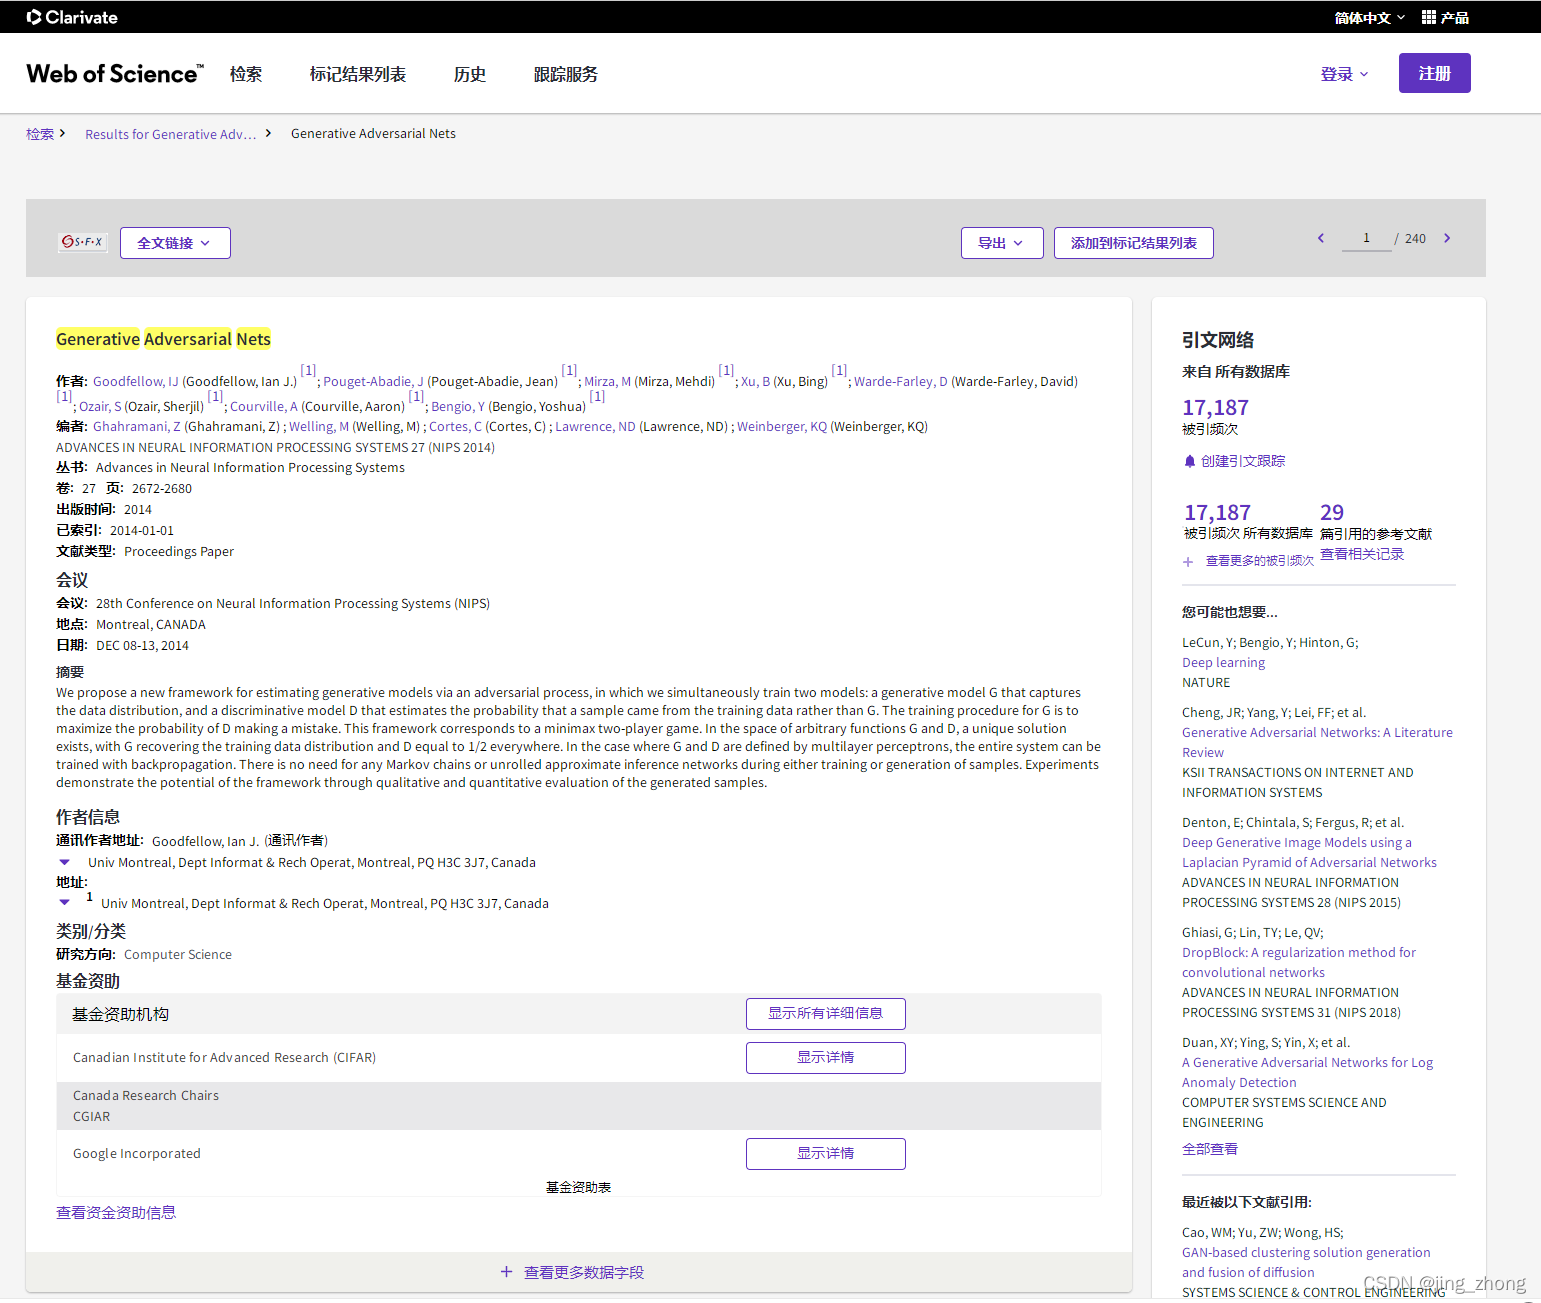Open A Generative Adversarial Networks for Log Anomaly Detection
Screen dimensions: 1541x1303
(x=1307, y=1072)
